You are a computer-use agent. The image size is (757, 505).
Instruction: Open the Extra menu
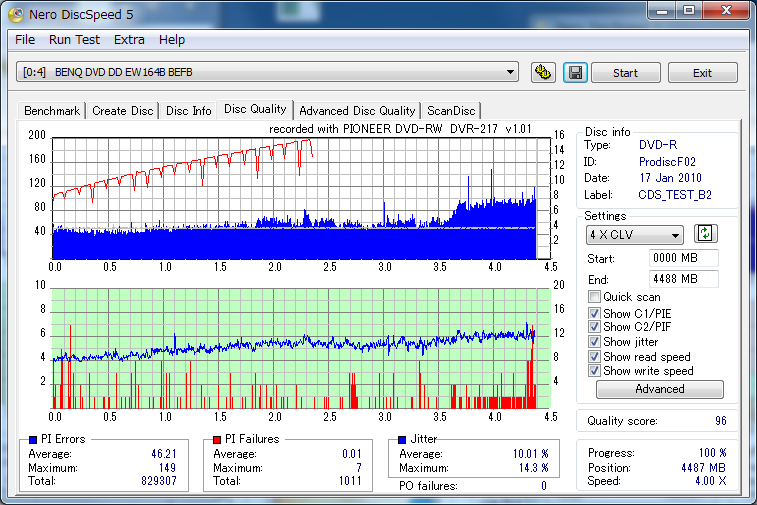click(x=129, y=40)
